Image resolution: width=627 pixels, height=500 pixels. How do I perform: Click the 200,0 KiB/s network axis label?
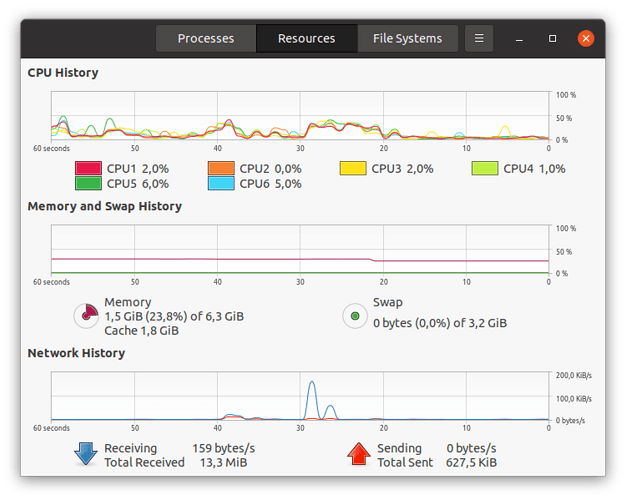(x=573, y=375)
